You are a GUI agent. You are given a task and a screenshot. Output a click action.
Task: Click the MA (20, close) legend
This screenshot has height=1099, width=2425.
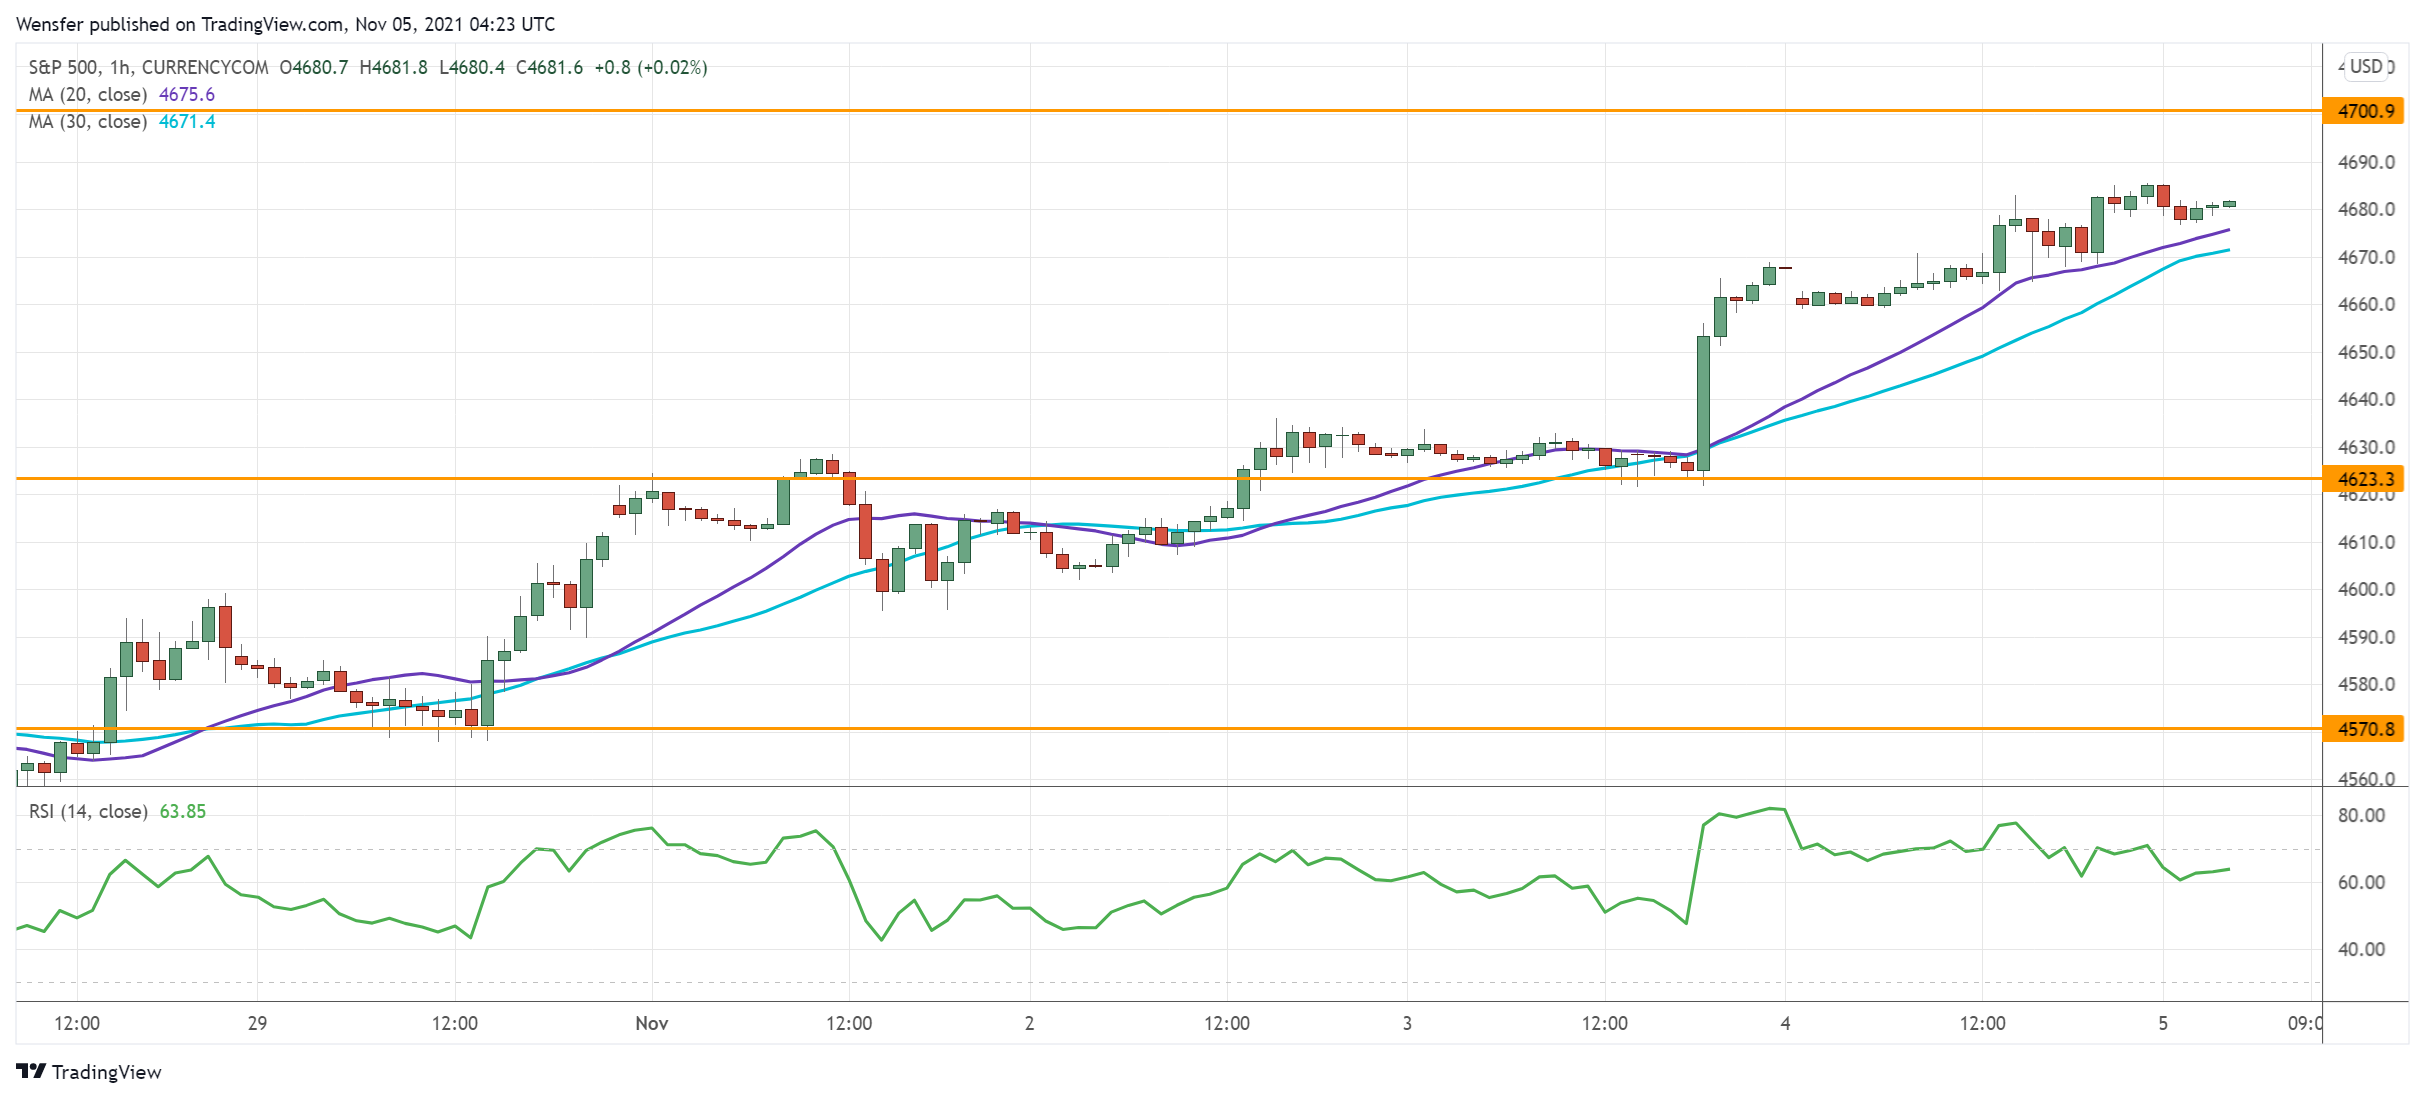click(88, 95)
